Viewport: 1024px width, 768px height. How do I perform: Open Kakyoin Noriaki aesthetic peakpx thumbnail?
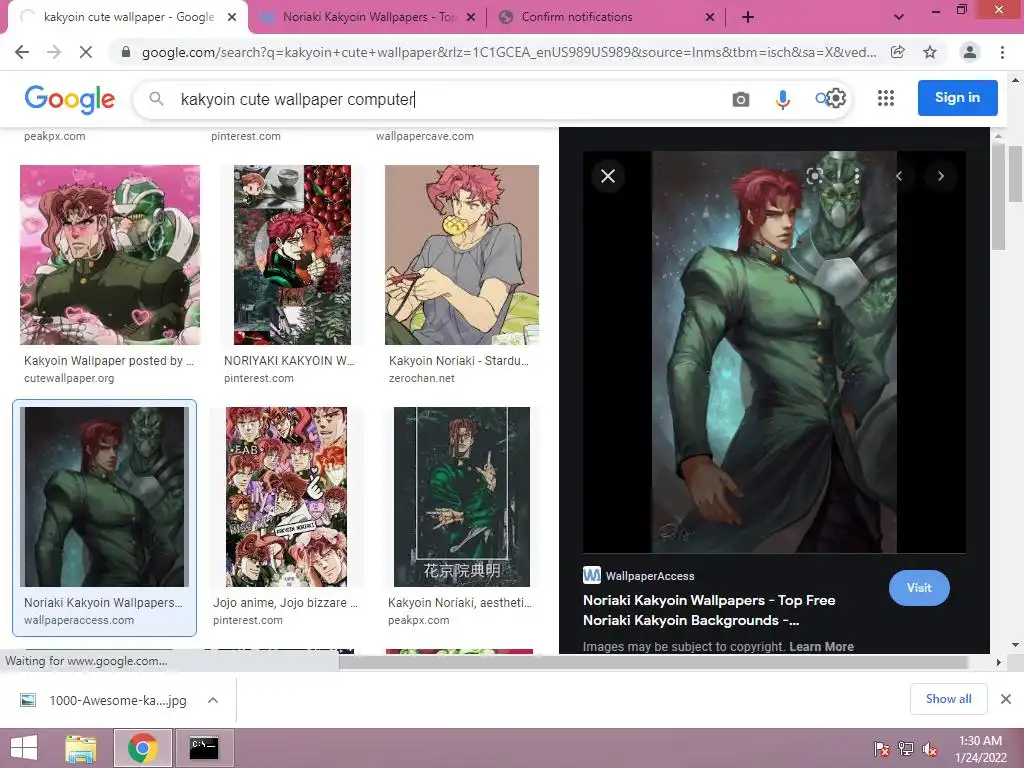(x=462, y=497)
